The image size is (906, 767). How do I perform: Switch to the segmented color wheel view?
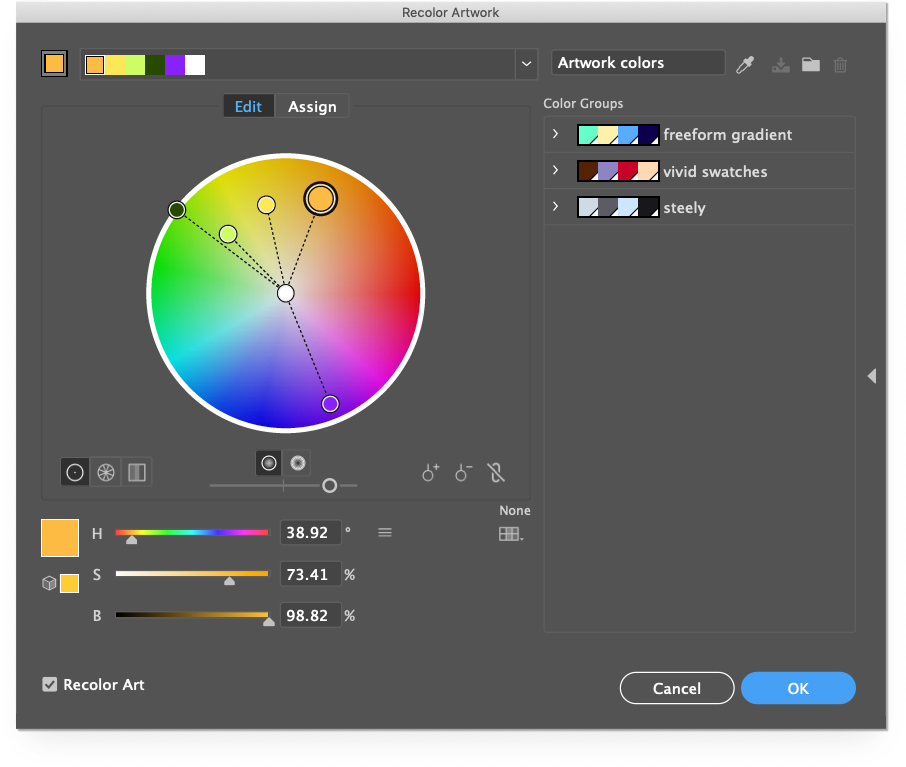[x=105, y=472]
